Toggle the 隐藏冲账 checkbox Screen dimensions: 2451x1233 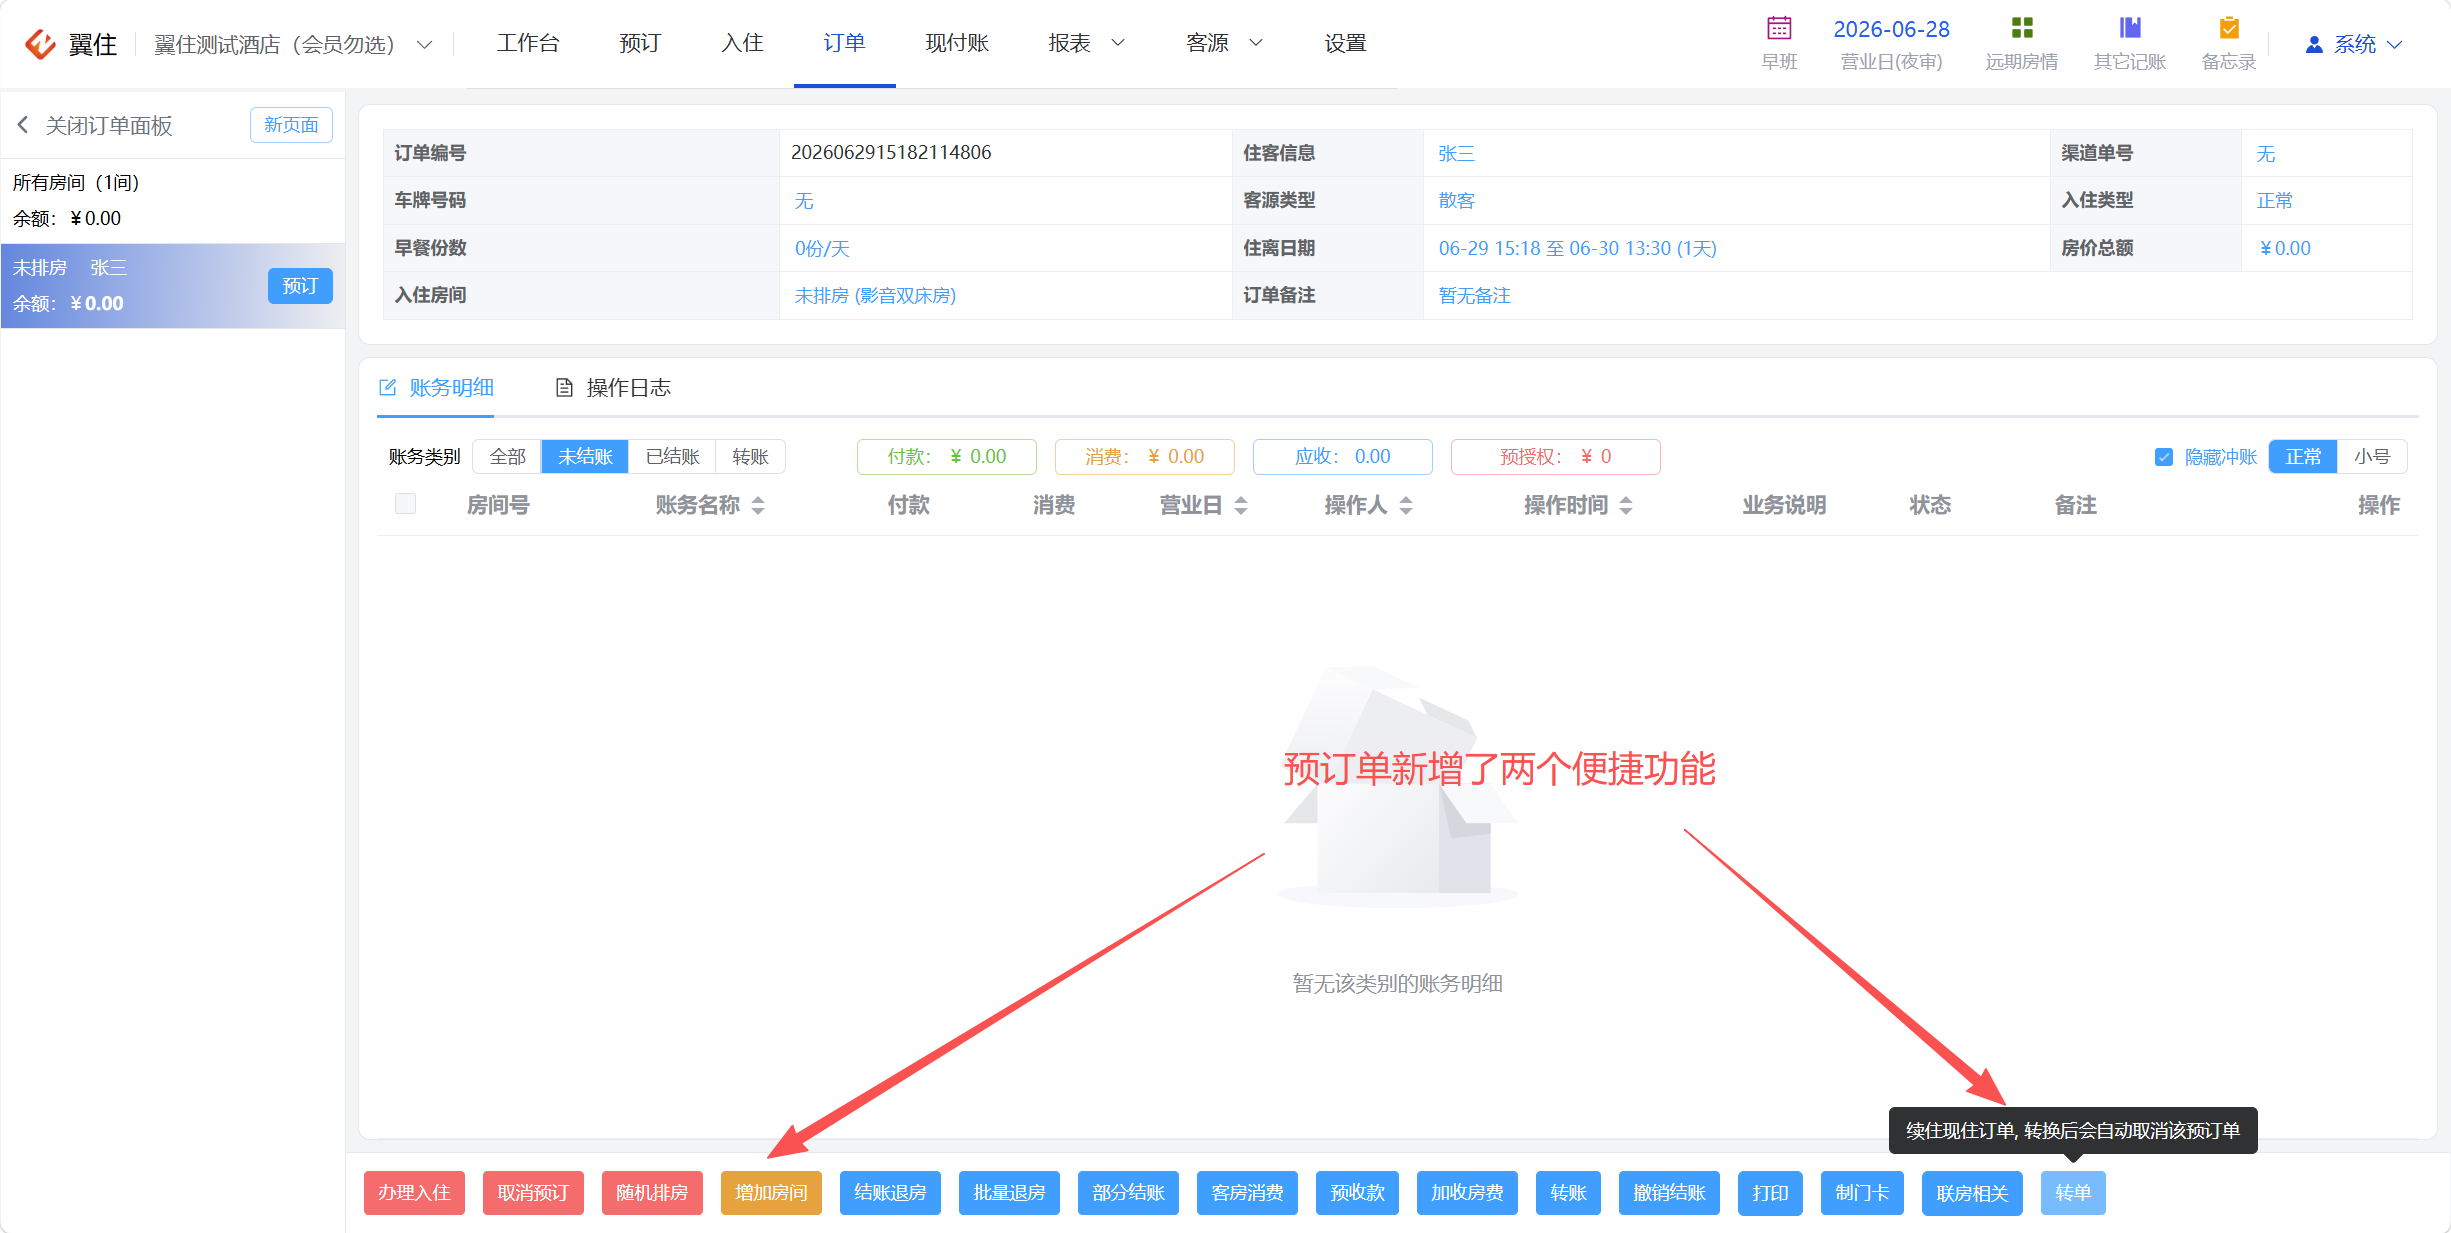(x=2164, y=457)
